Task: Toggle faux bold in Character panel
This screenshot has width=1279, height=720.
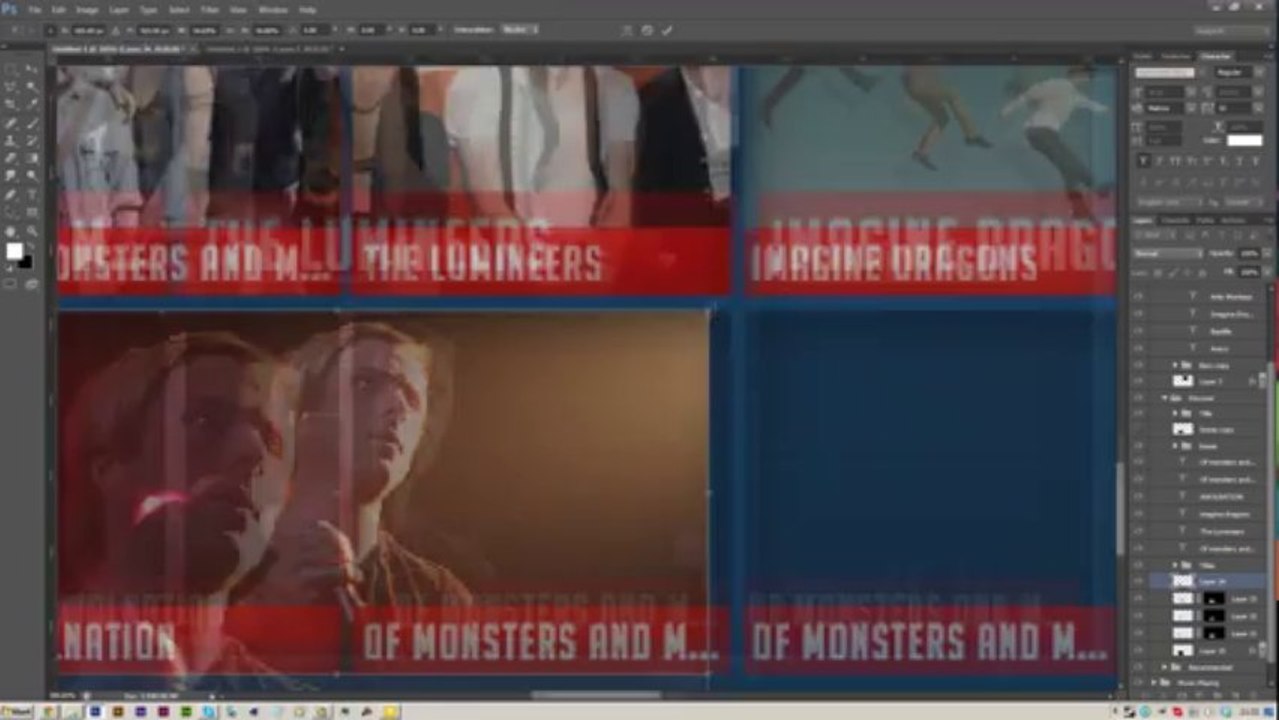Action: click(1144, 160)
